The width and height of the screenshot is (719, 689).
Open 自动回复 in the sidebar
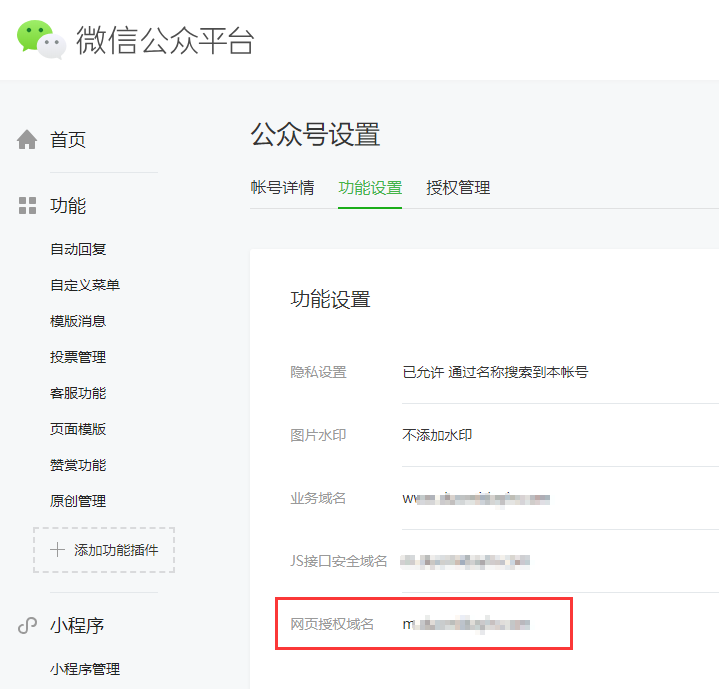(x=78, y=249)
